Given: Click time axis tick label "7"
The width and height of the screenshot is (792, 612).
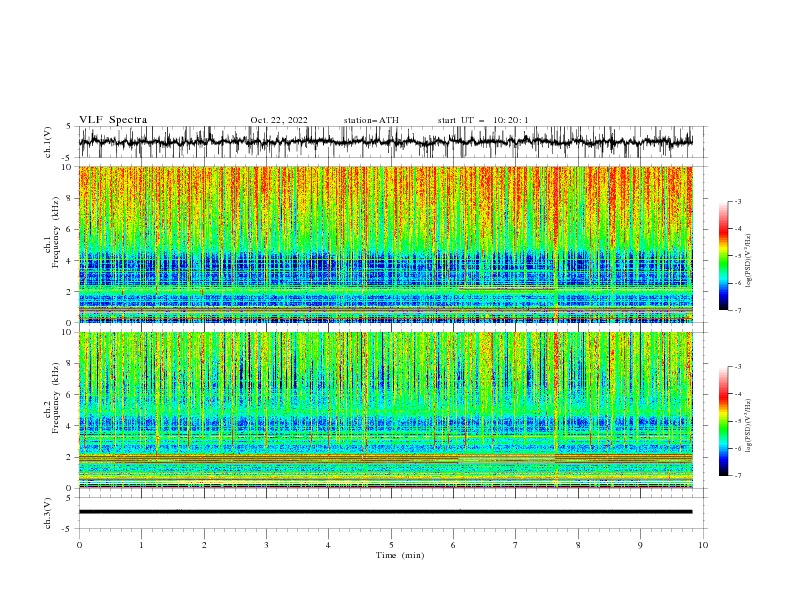Looking at the screenshot, I should (x=516, y=545).
